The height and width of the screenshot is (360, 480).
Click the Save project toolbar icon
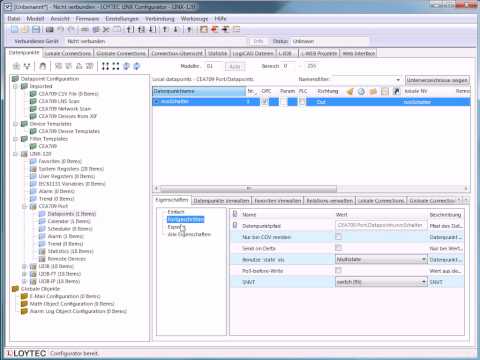tap(36, 30)
